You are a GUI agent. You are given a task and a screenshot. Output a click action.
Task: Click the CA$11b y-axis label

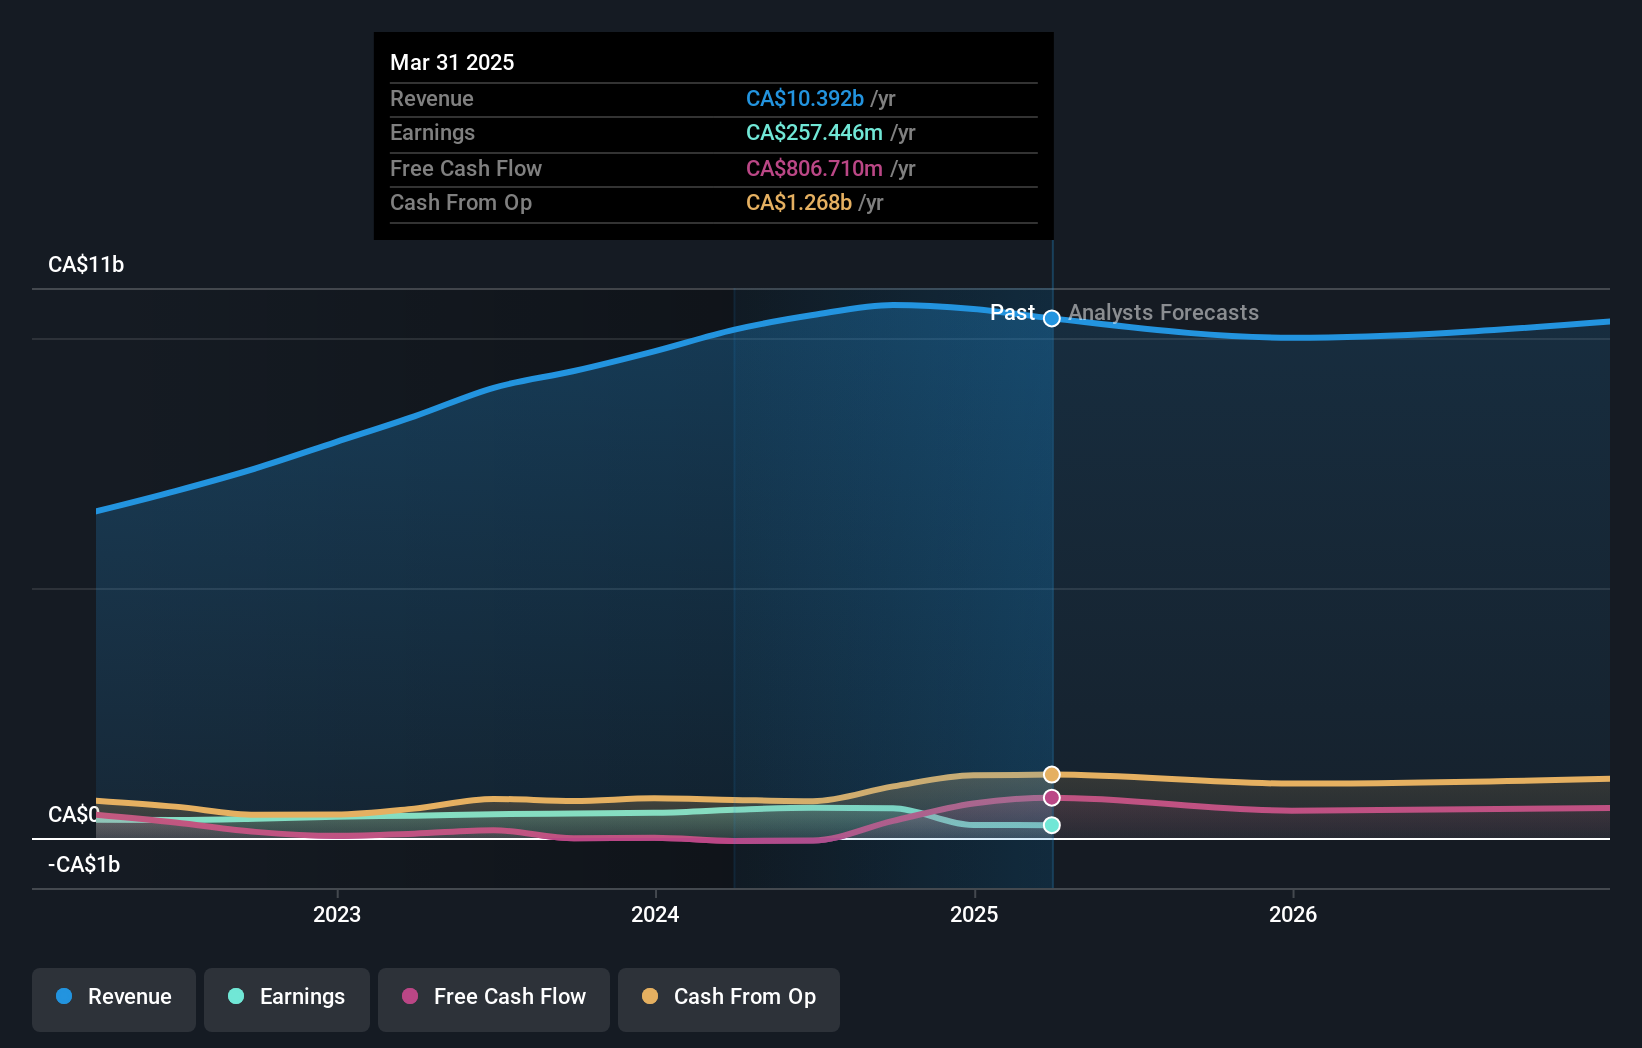(x=86, y=264)
